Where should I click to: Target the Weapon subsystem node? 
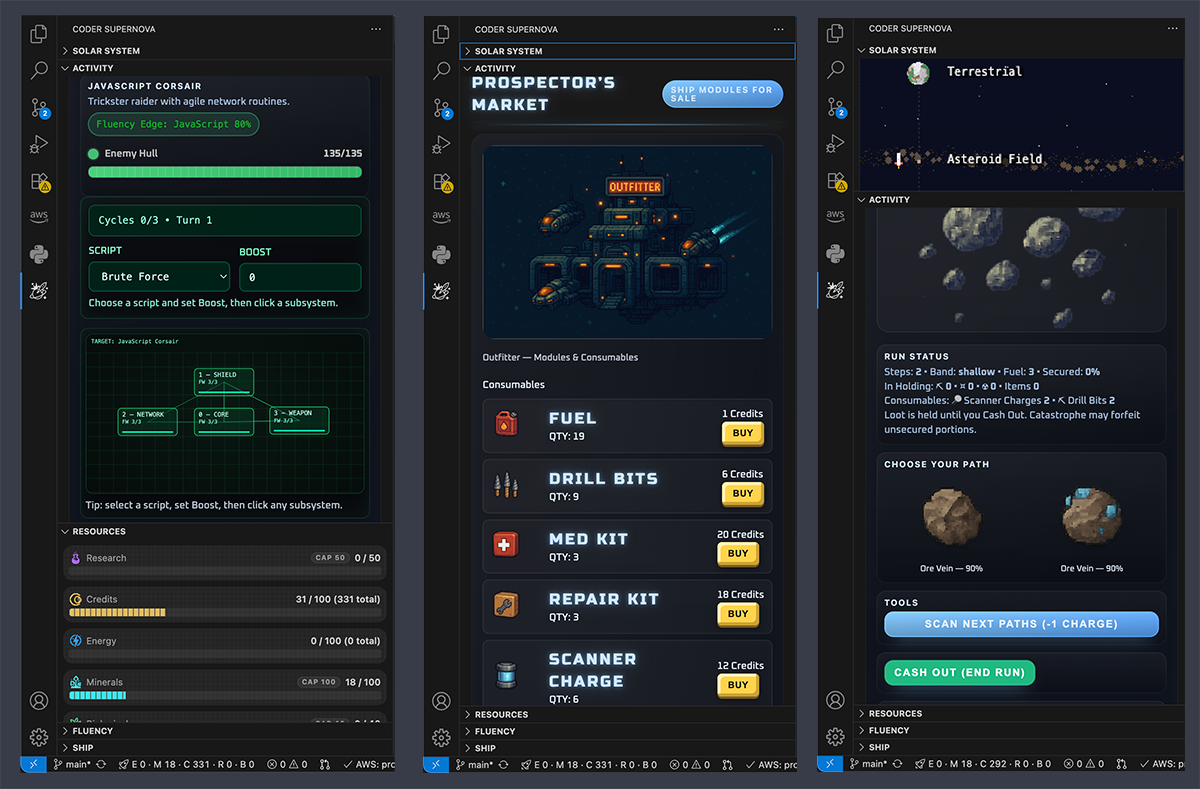(x=300, y=420)
